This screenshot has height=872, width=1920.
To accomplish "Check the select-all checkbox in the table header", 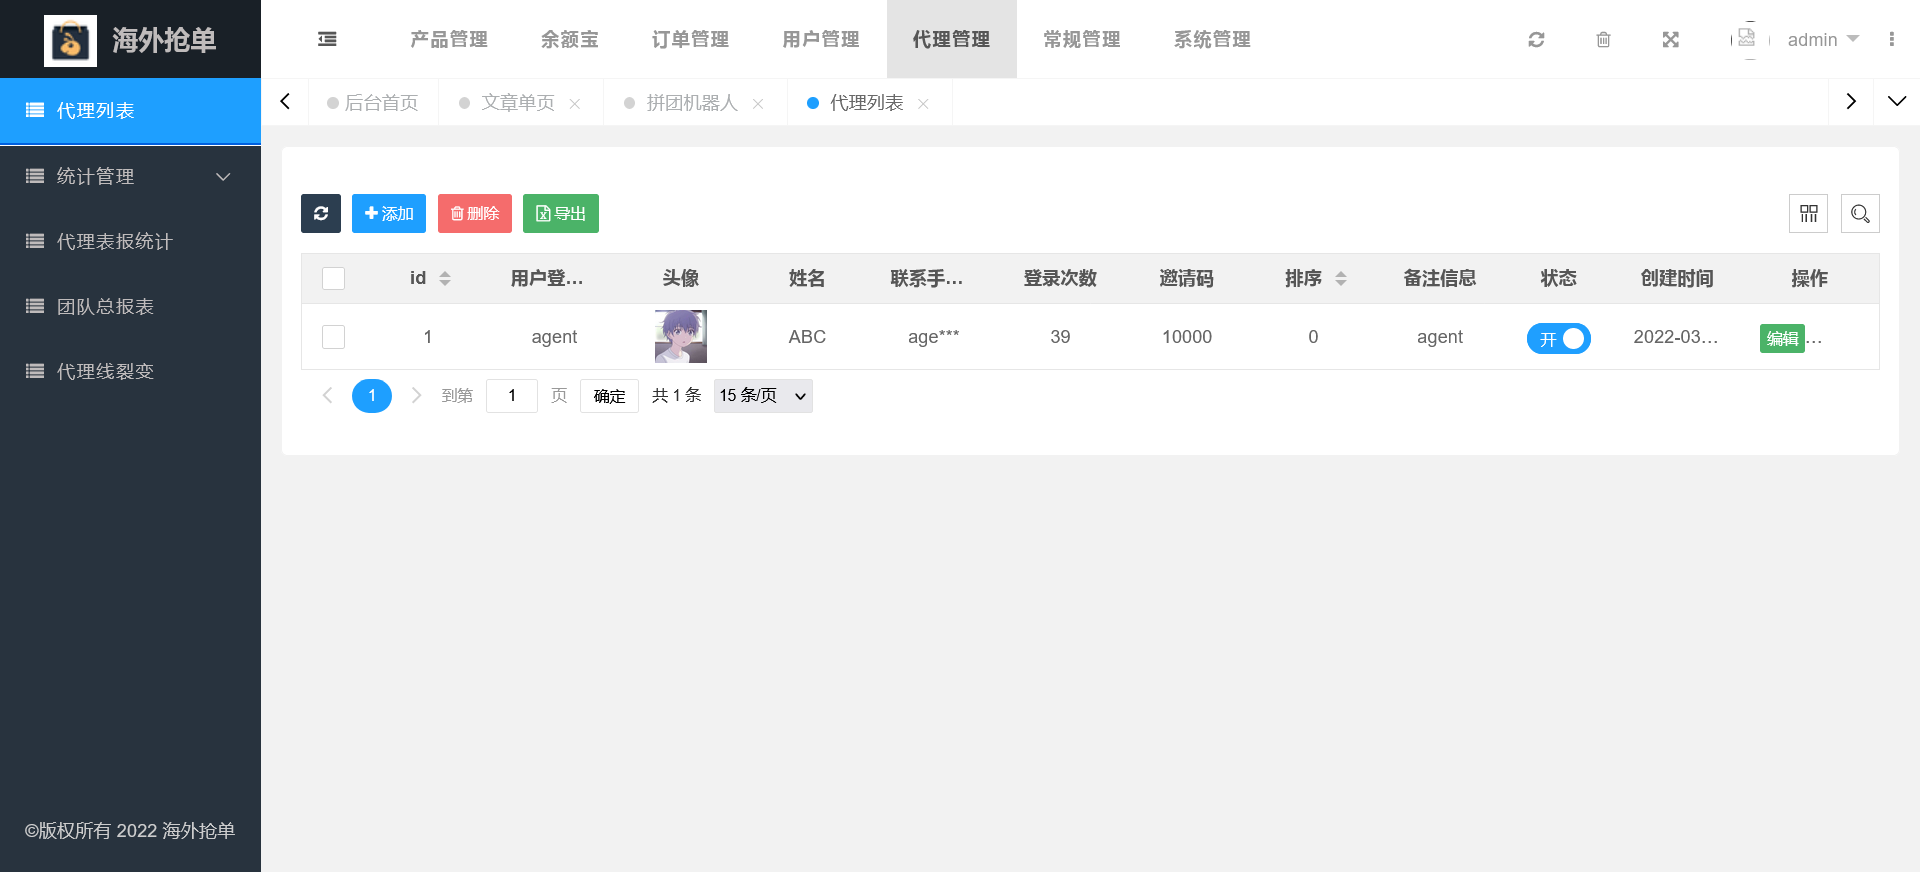I will 333,278.
